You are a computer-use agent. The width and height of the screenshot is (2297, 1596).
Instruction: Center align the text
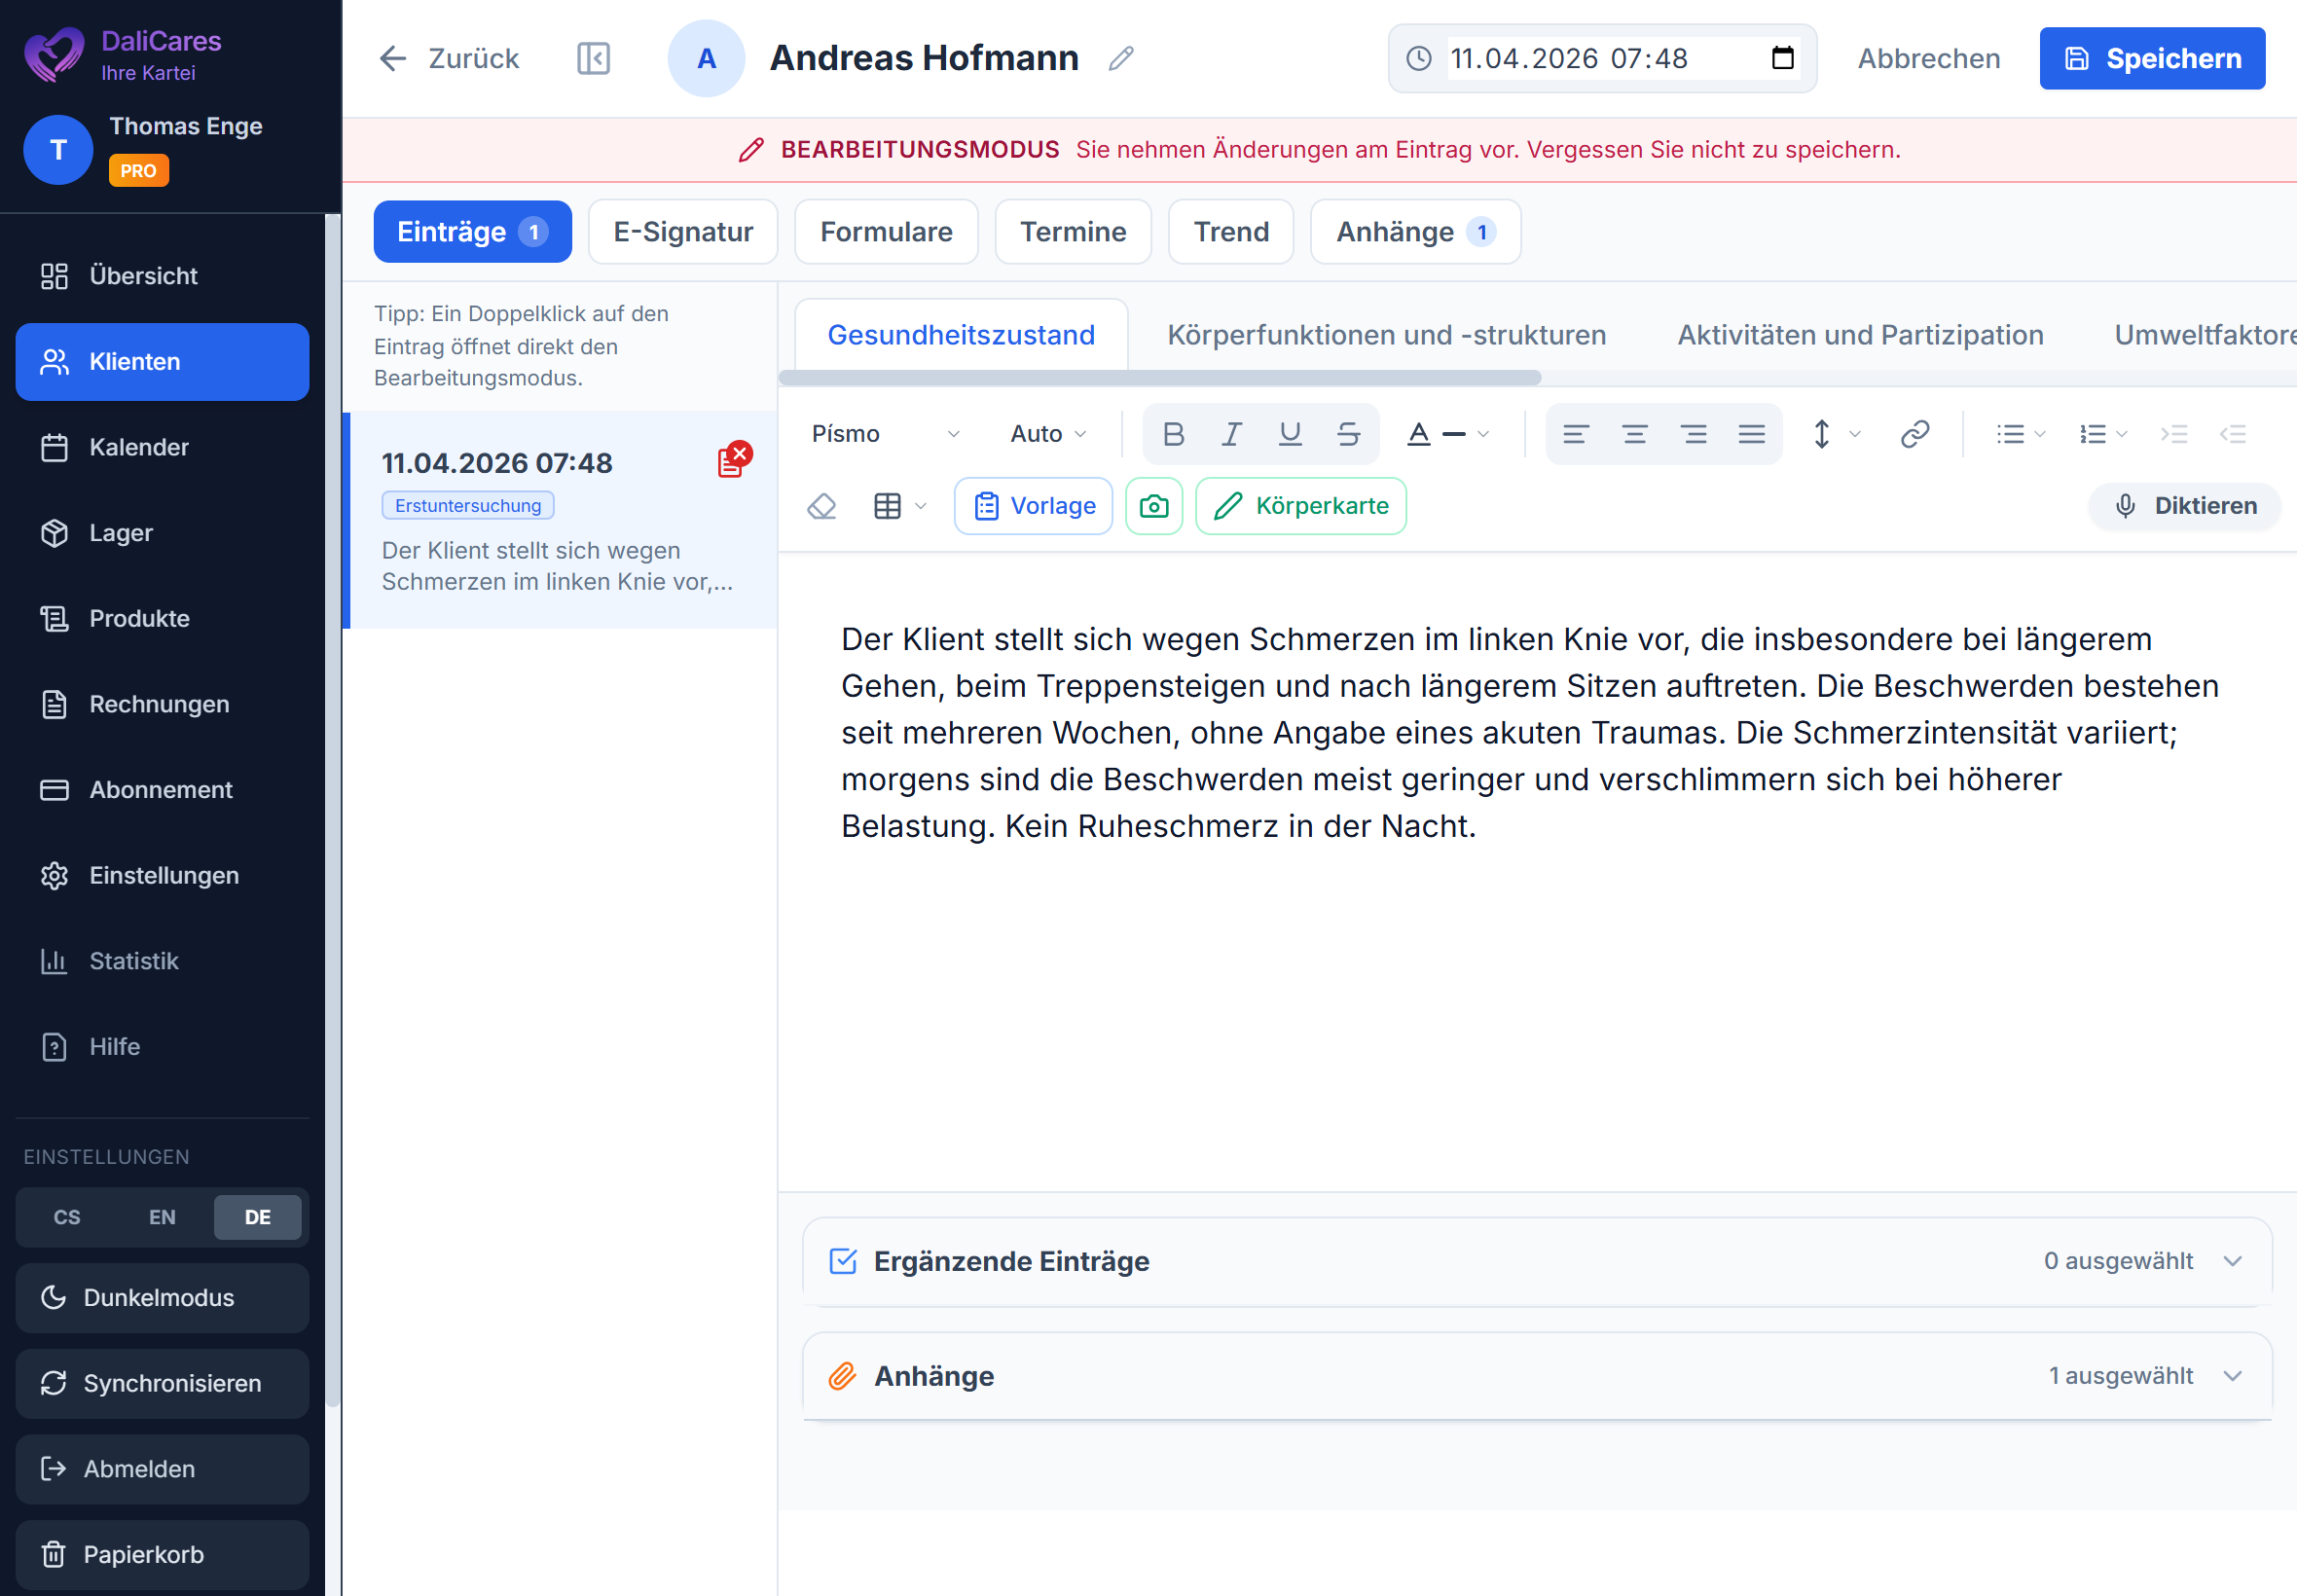[1634, 434]
